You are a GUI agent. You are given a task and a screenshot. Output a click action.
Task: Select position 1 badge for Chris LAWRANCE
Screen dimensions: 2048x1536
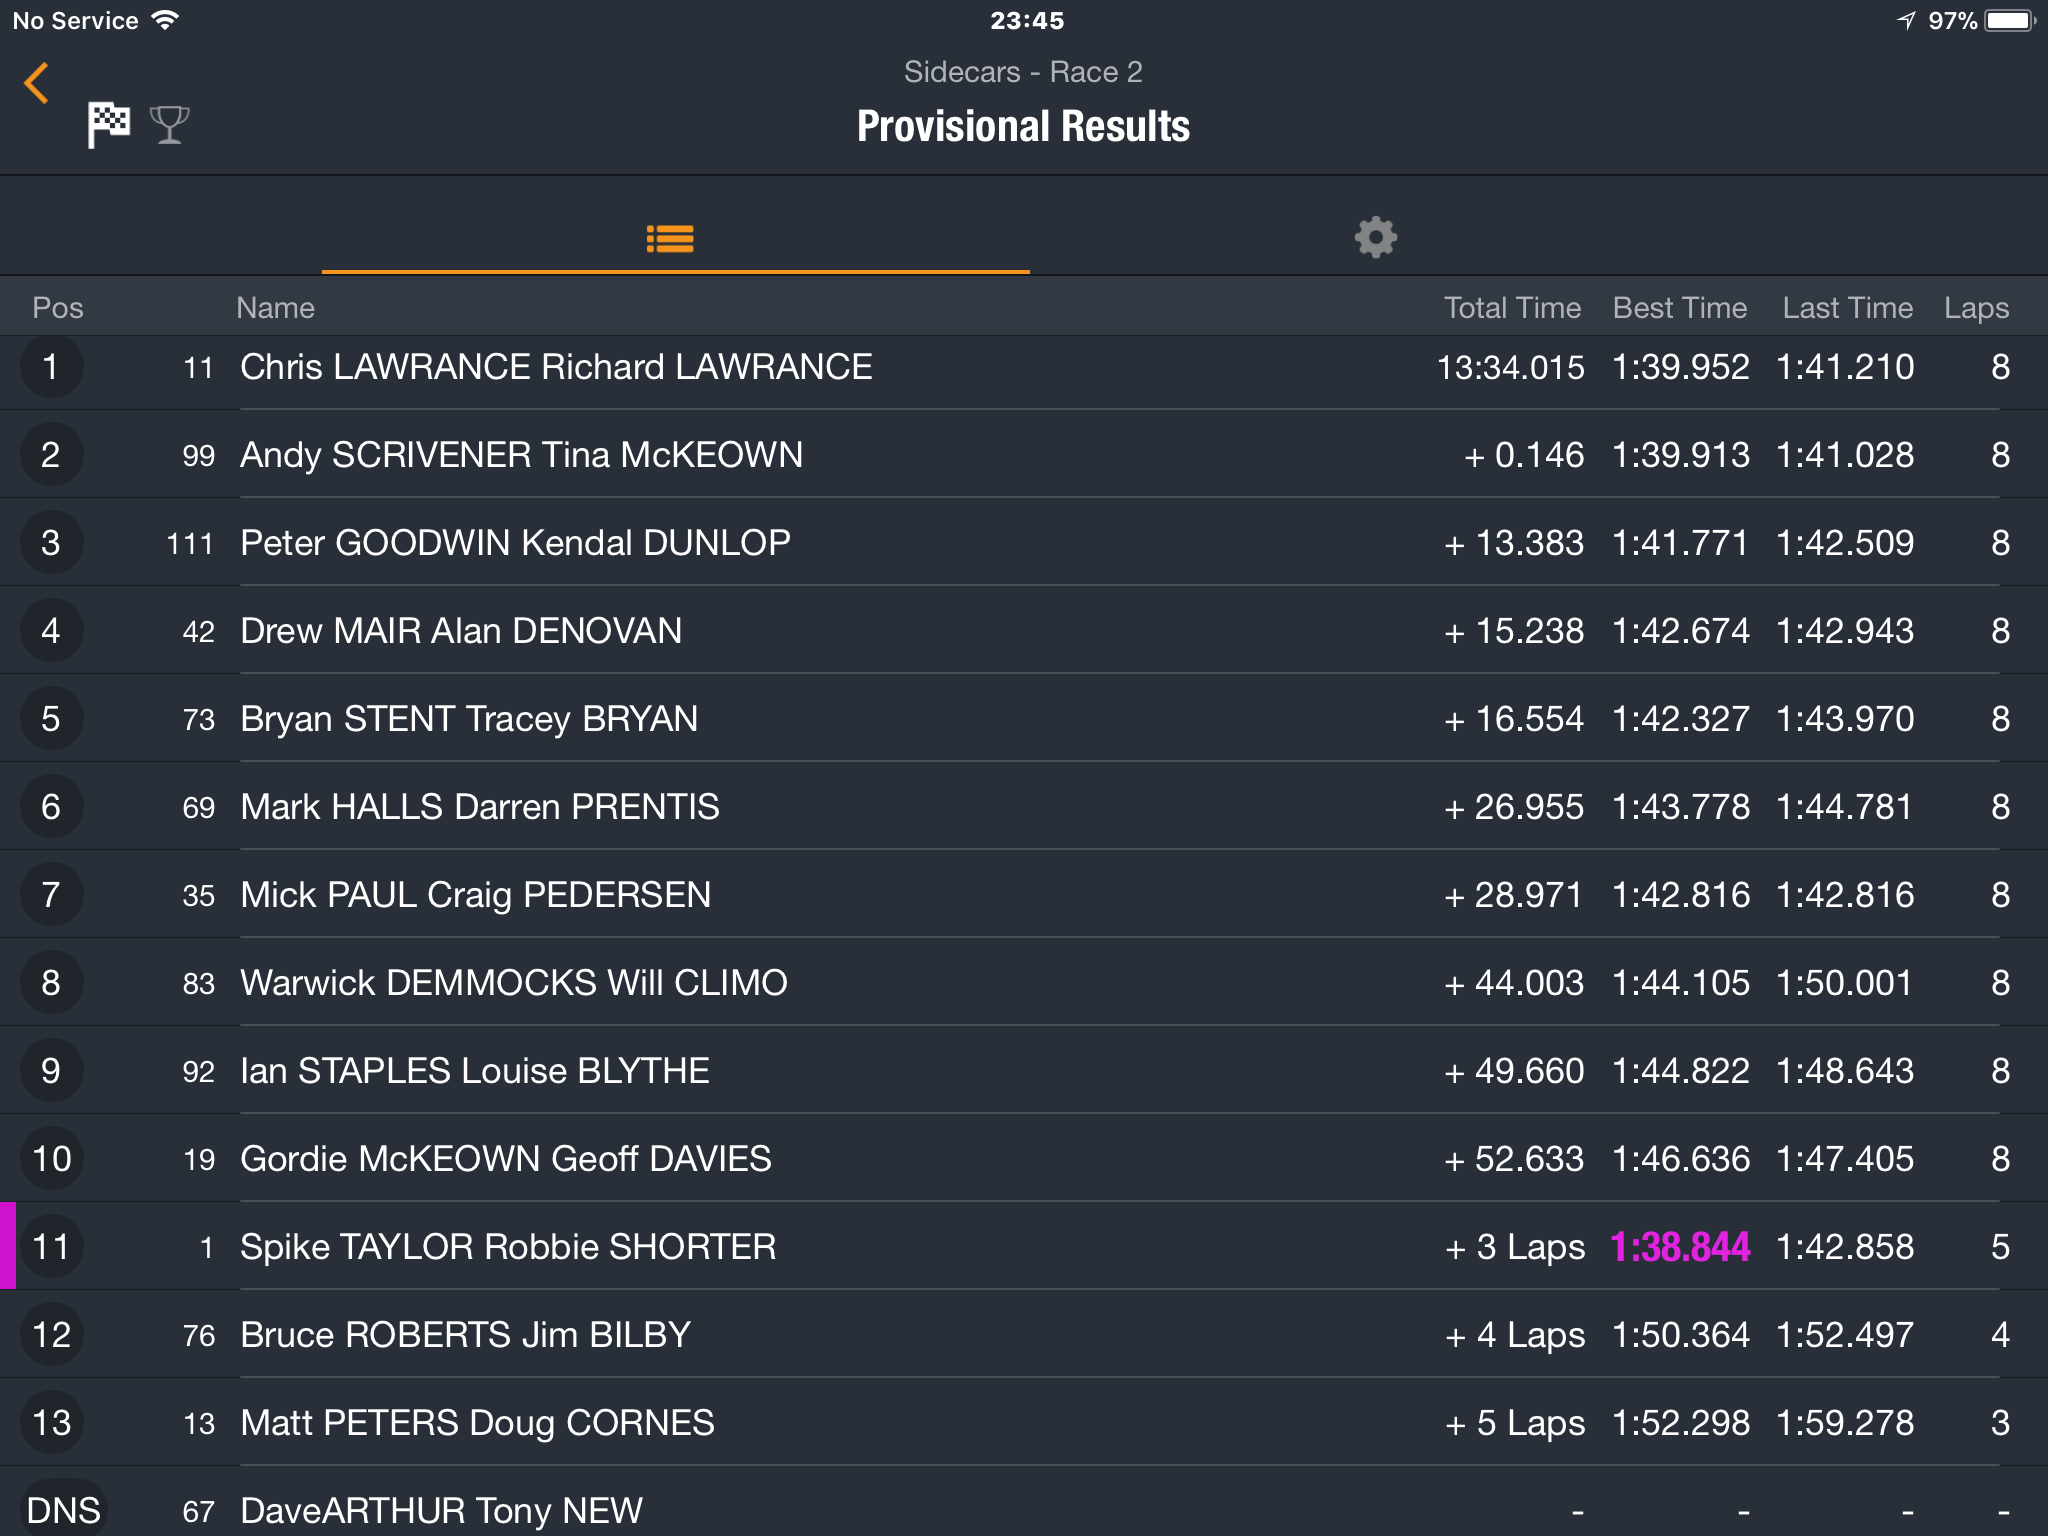51,367
